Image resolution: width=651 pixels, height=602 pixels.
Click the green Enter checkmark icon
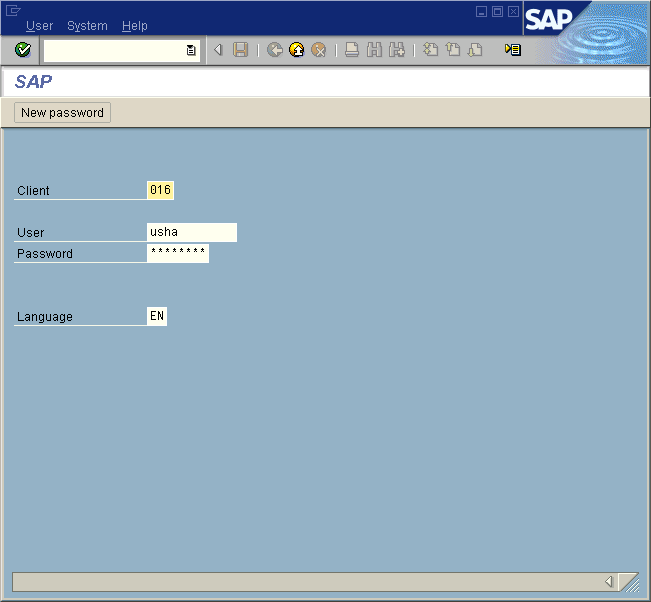(x=23, y=50)
